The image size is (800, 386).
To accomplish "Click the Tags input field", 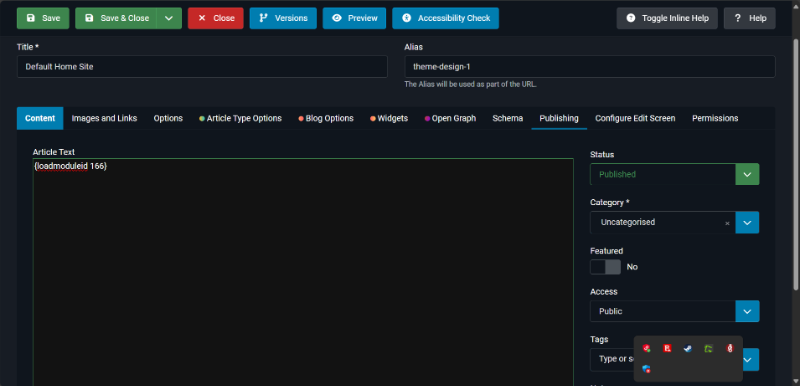I will coord(612,359).
